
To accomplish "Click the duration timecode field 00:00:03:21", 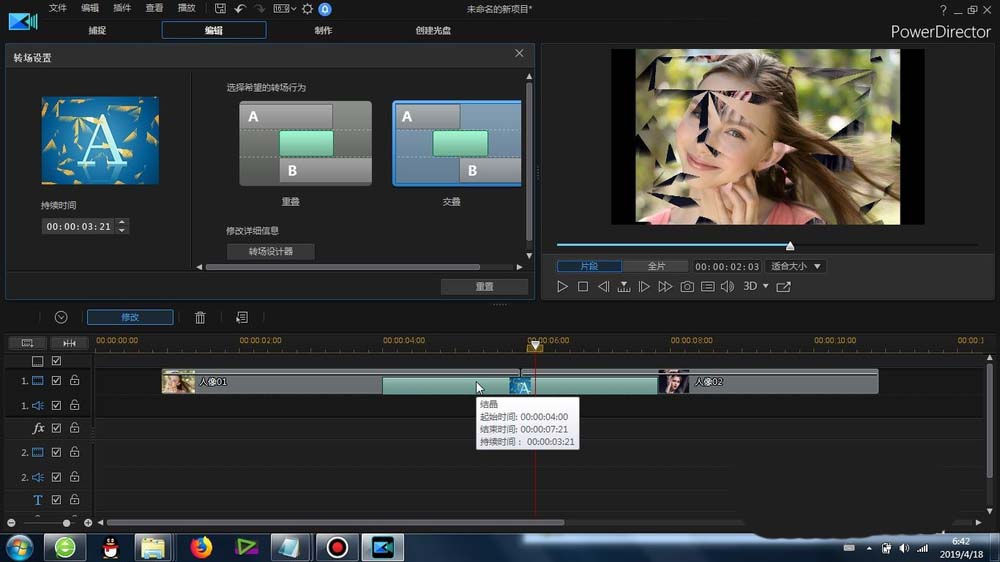I will (x=78, y=226).
